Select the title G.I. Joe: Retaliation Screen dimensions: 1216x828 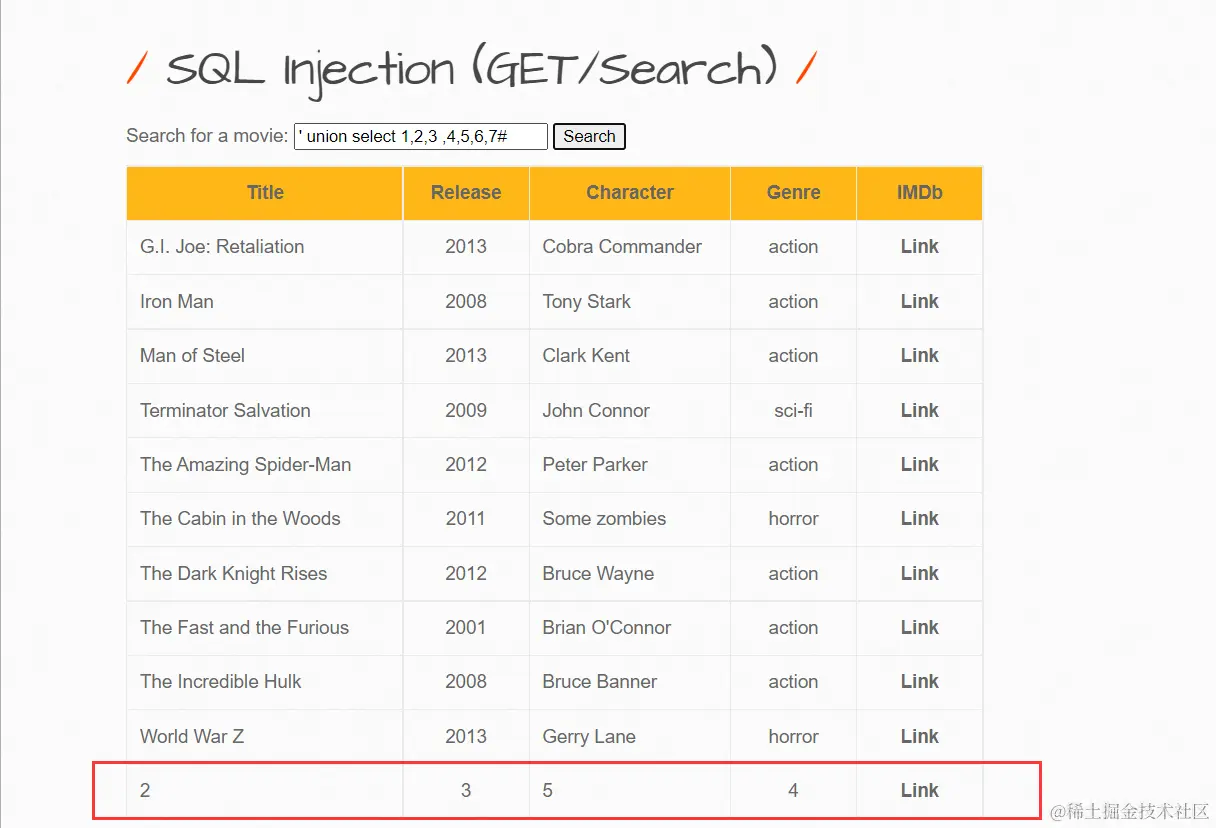(222, 247)
